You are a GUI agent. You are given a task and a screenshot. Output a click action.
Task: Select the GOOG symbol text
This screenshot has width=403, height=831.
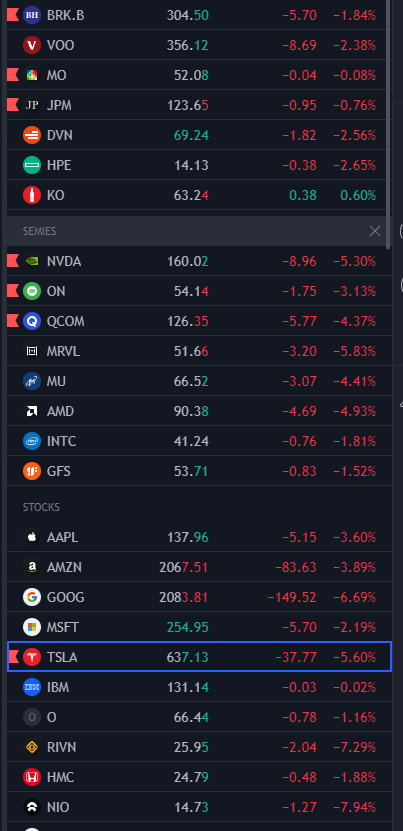[x=65, y=597]
